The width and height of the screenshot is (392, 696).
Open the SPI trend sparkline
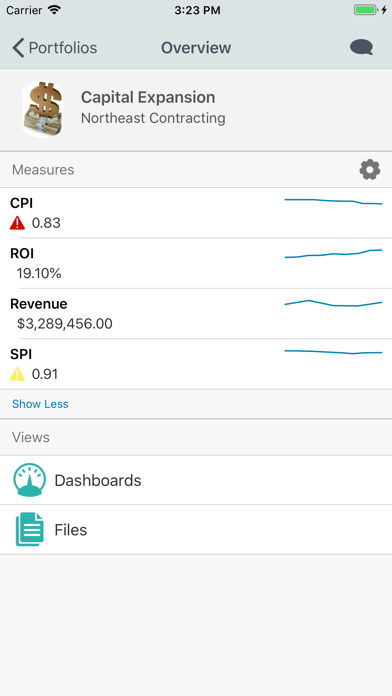coord(333,352)
